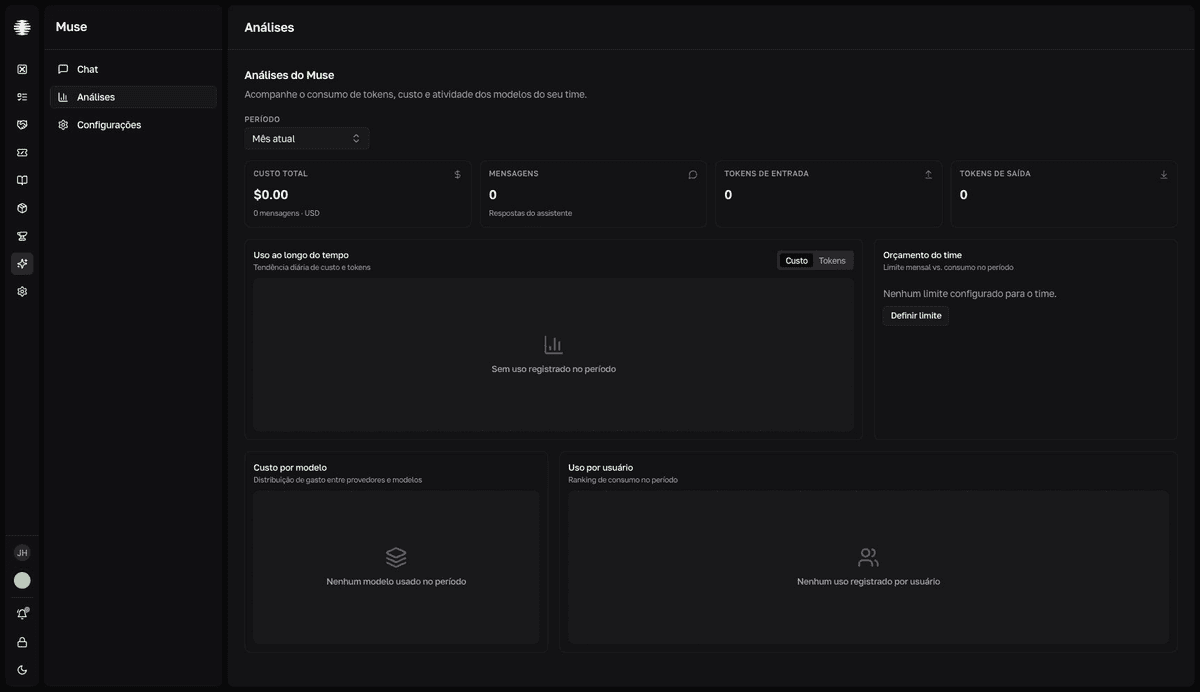Click the users icon in Uso por usuário
Image resolution: width=1200 pixels, height=692 pixels.
(x=868, y=557)
